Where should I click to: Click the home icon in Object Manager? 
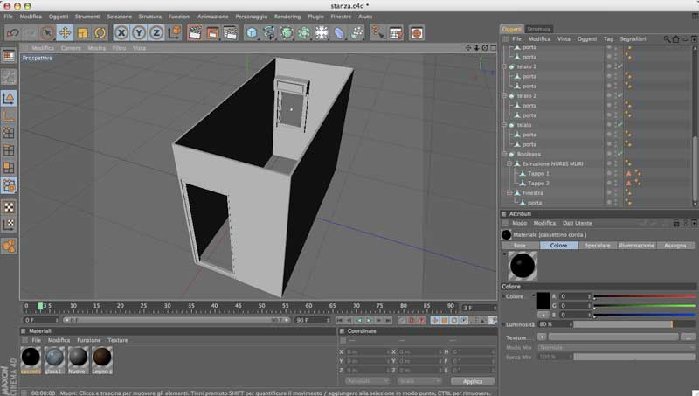click(x=676, y=39)
